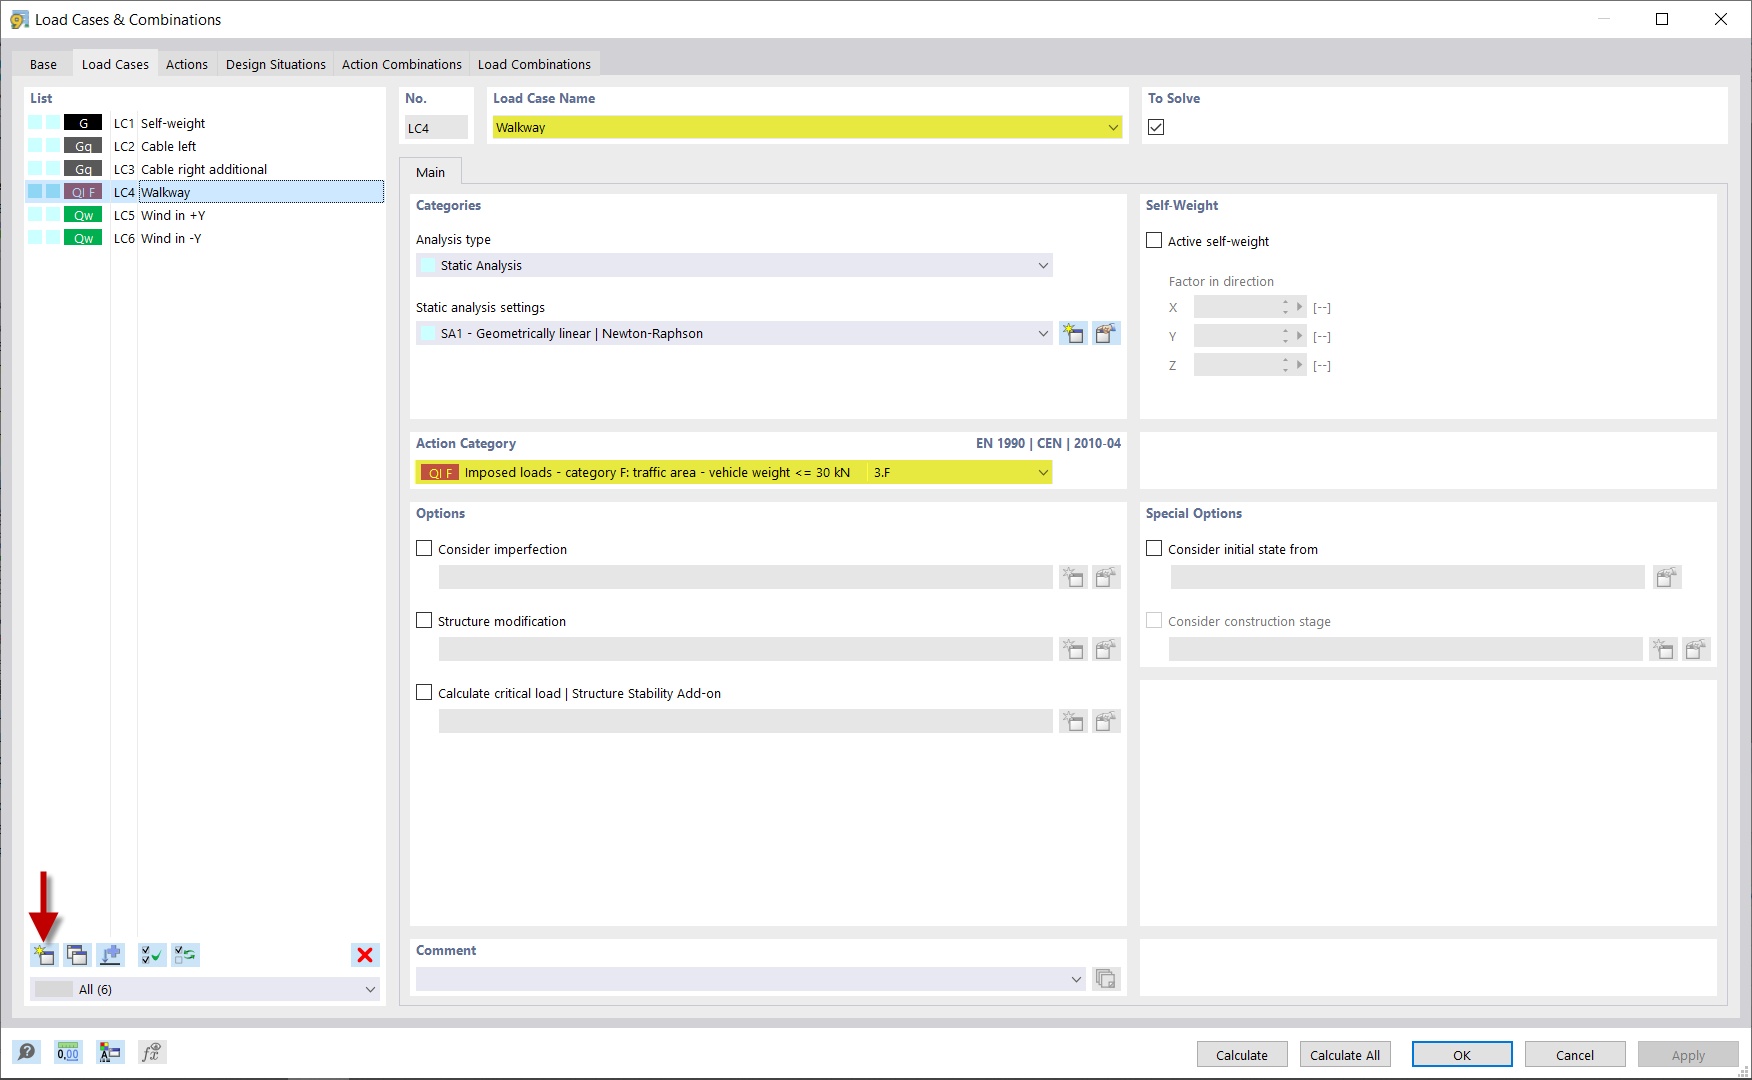The image size is (1752, 1080).
Task: Click the Consider construction stage checkbox
Action: [1154, 621]
